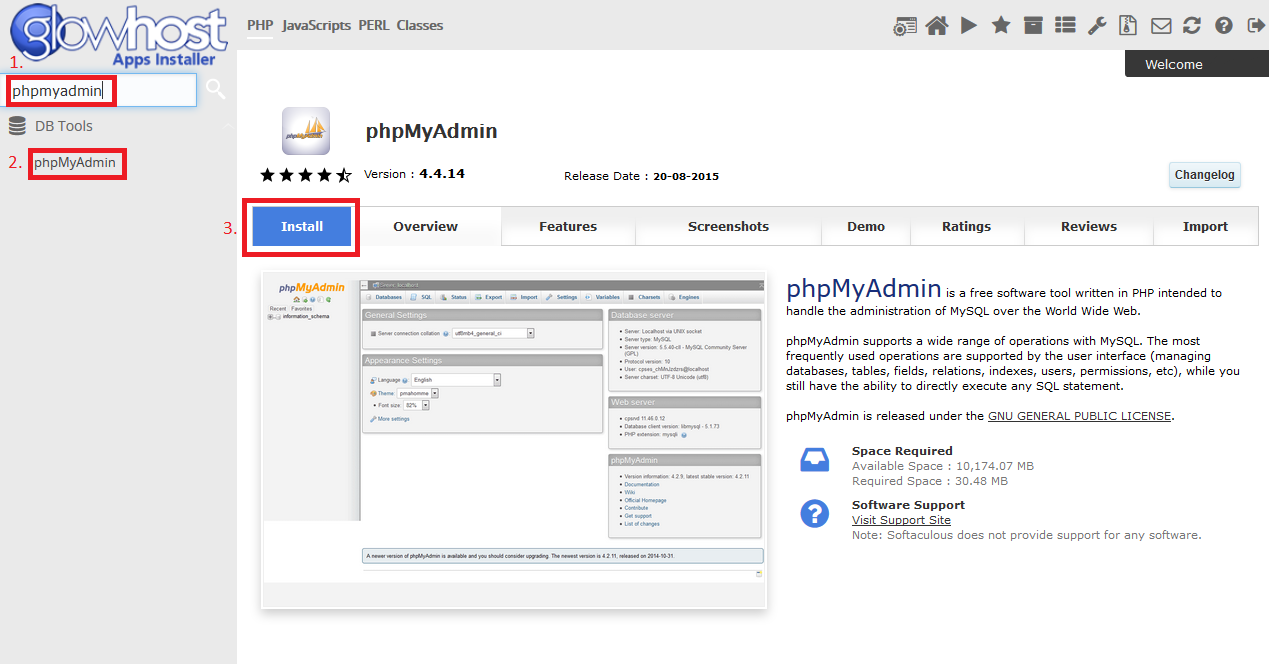
Task: Click the Space Required inbox icon
Action: (814, 460)
